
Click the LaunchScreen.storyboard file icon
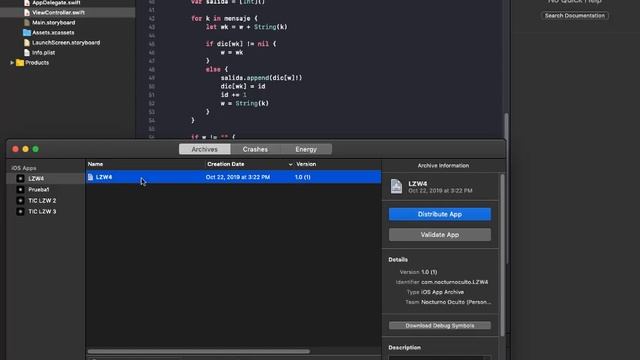[27, 42]
